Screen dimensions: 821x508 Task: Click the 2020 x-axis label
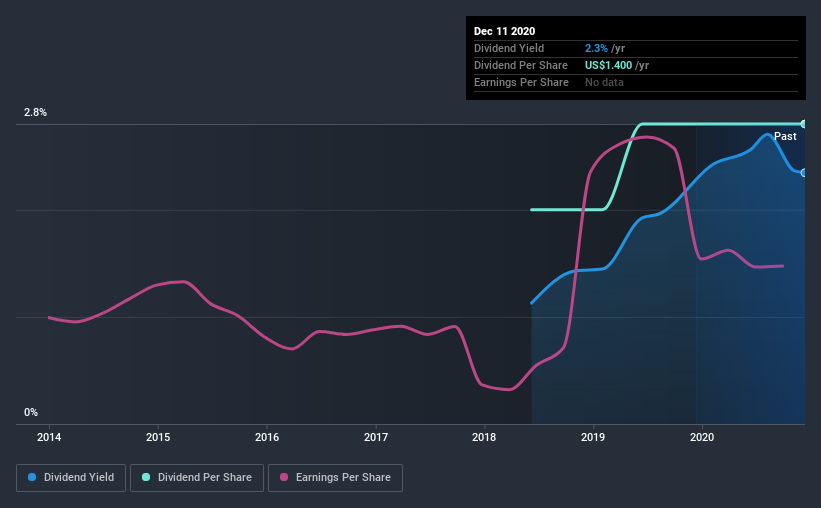(702, 437)
